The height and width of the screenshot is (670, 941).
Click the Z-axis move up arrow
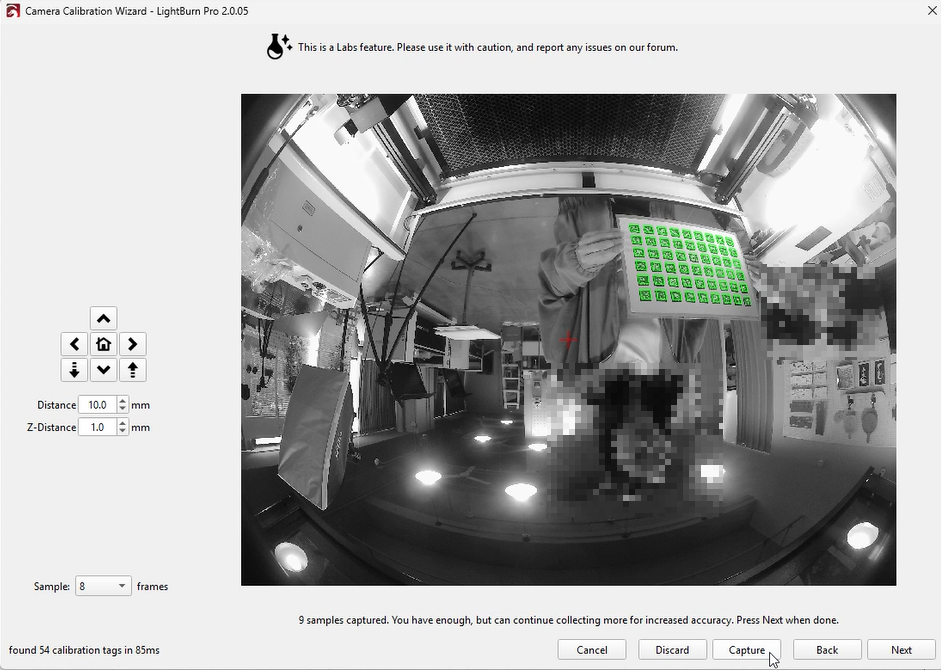(133, 370)
